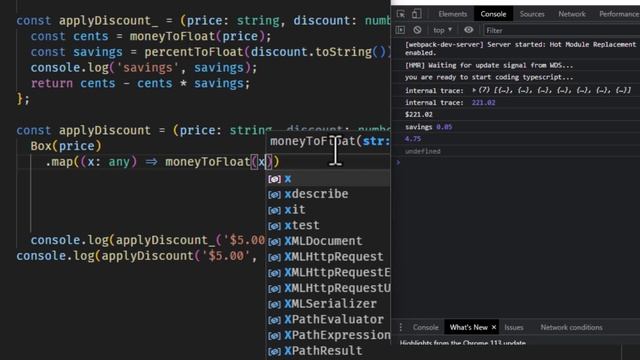Open the Network tab
The height and width of the screenshot is (360, 640).
[572, 14]
